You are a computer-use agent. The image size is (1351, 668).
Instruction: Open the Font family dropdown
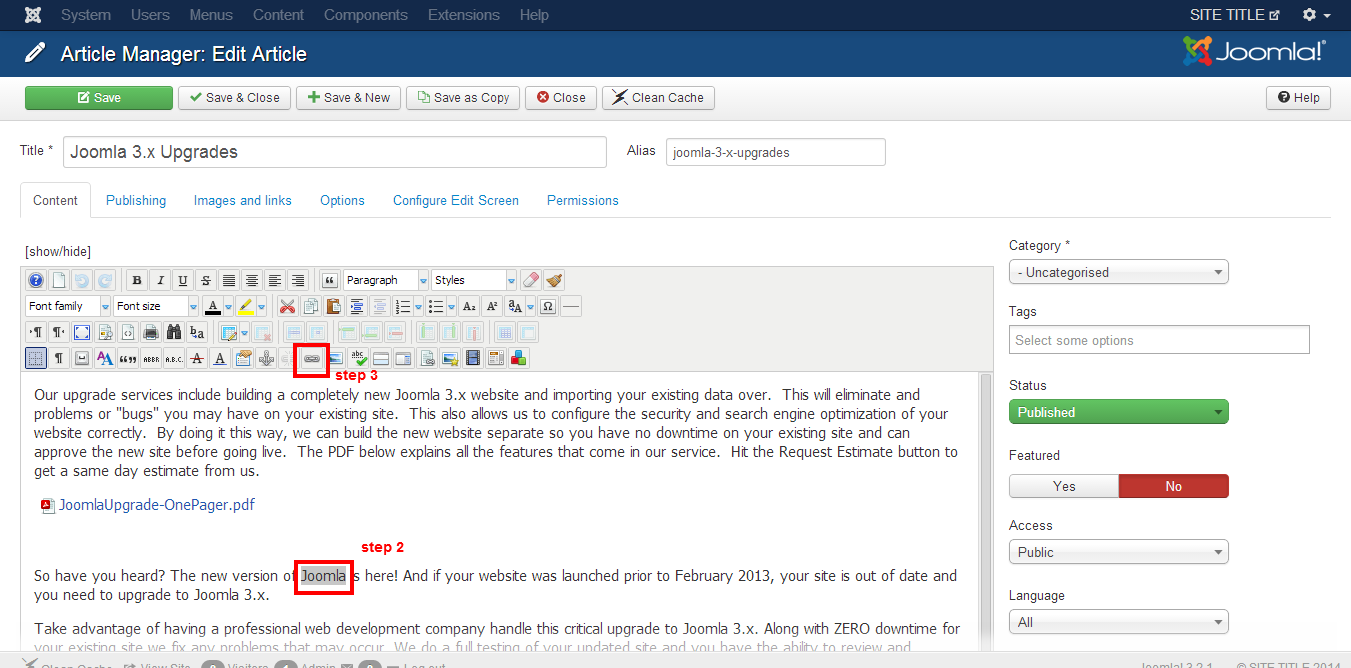(68, 306)
